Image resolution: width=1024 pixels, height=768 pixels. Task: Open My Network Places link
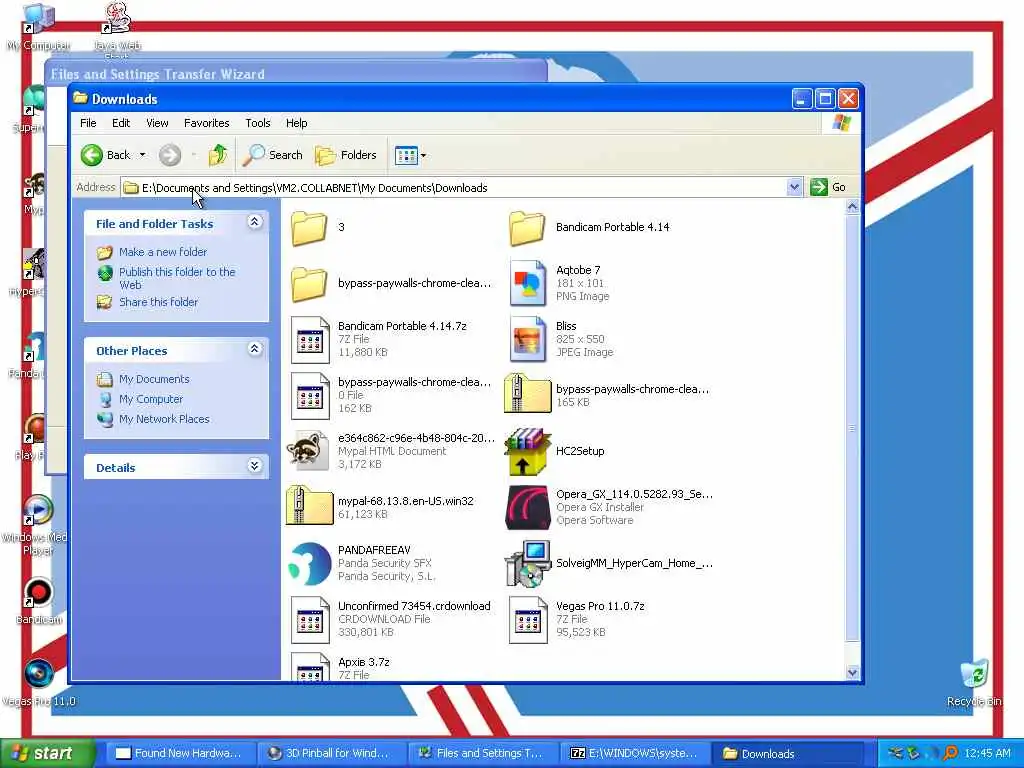coord(164,419)
